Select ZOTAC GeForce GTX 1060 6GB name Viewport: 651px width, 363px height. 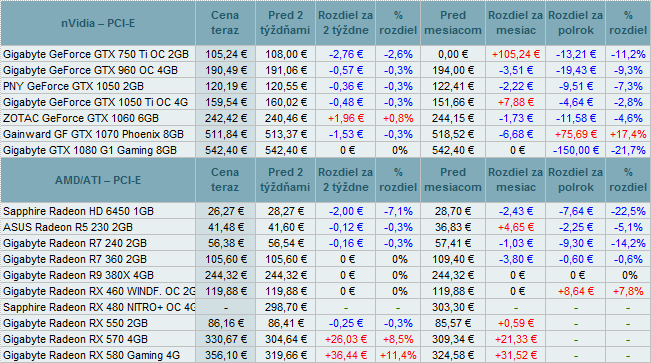[x=81, y=118]
